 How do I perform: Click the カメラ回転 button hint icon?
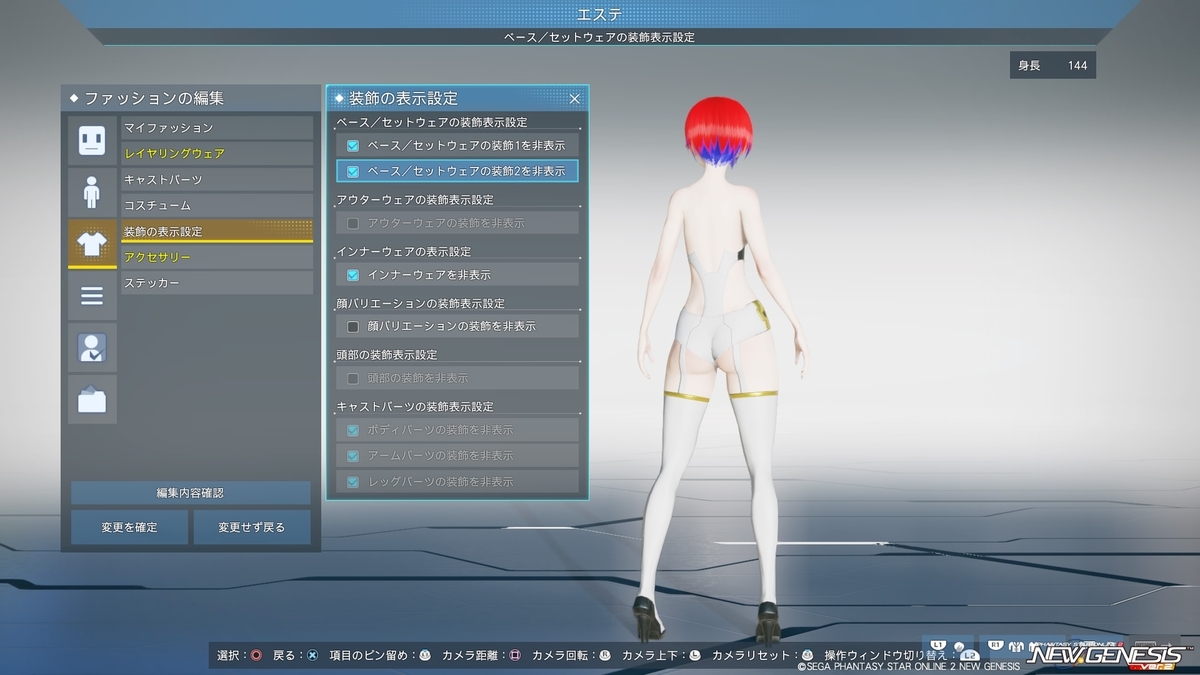tap(605, 656)
